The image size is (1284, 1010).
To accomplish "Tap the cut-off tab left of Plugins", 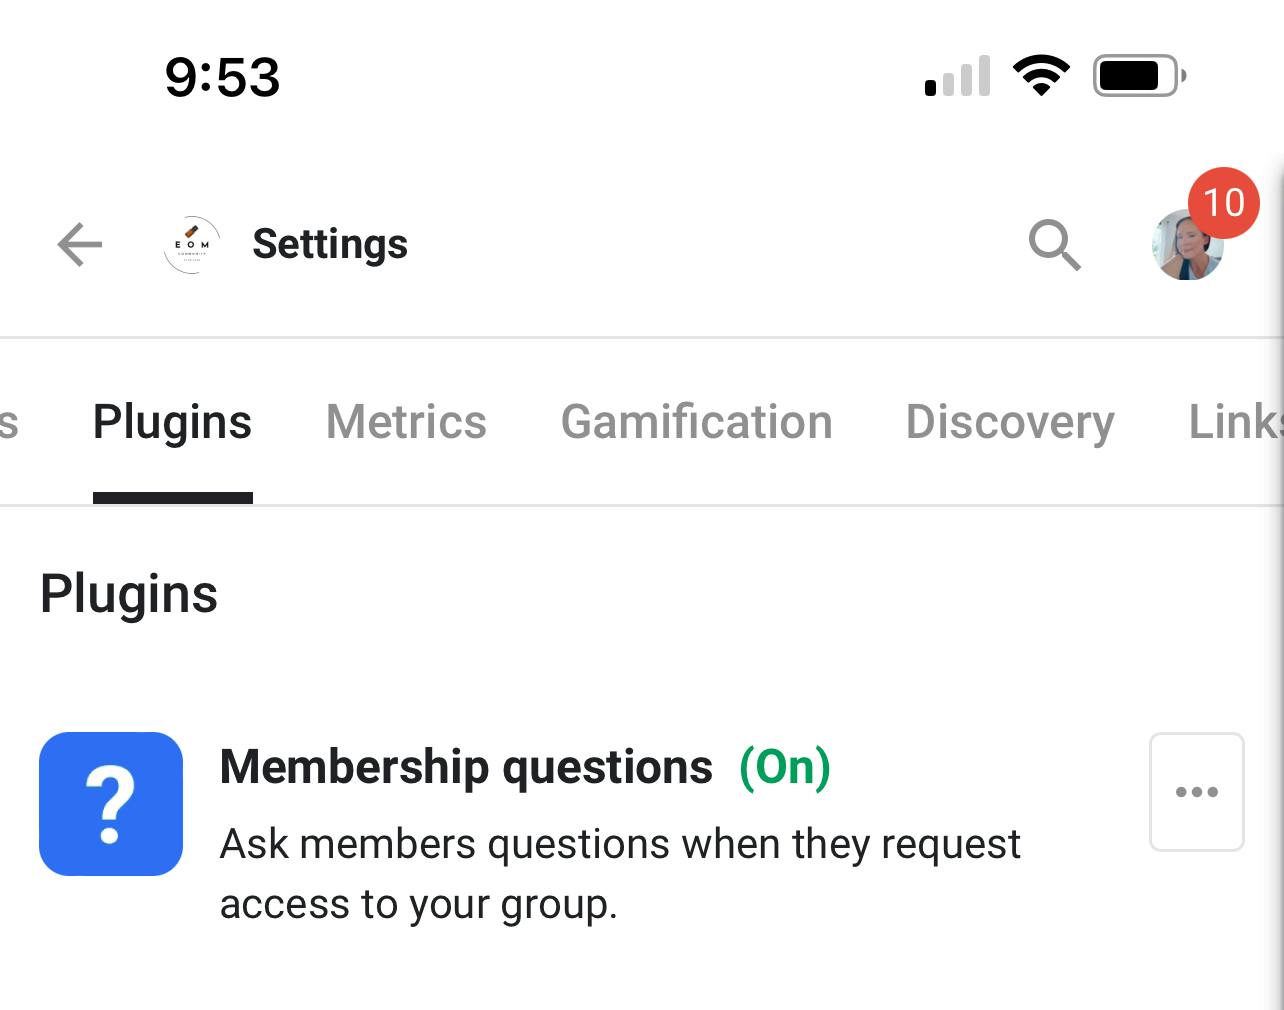I will click(x=9, y=422).
